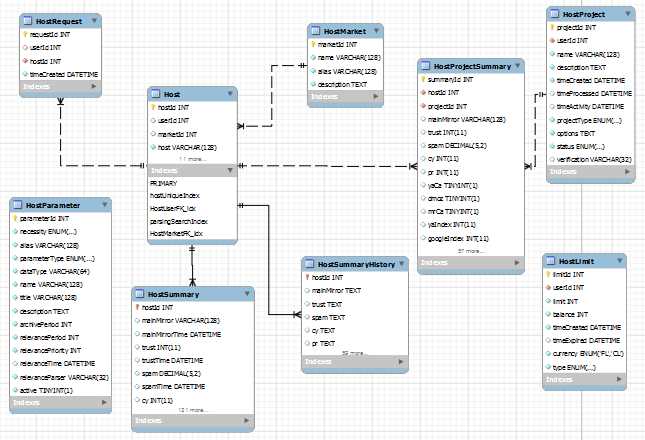Collapse the HostProject table columns

[628, 14]
